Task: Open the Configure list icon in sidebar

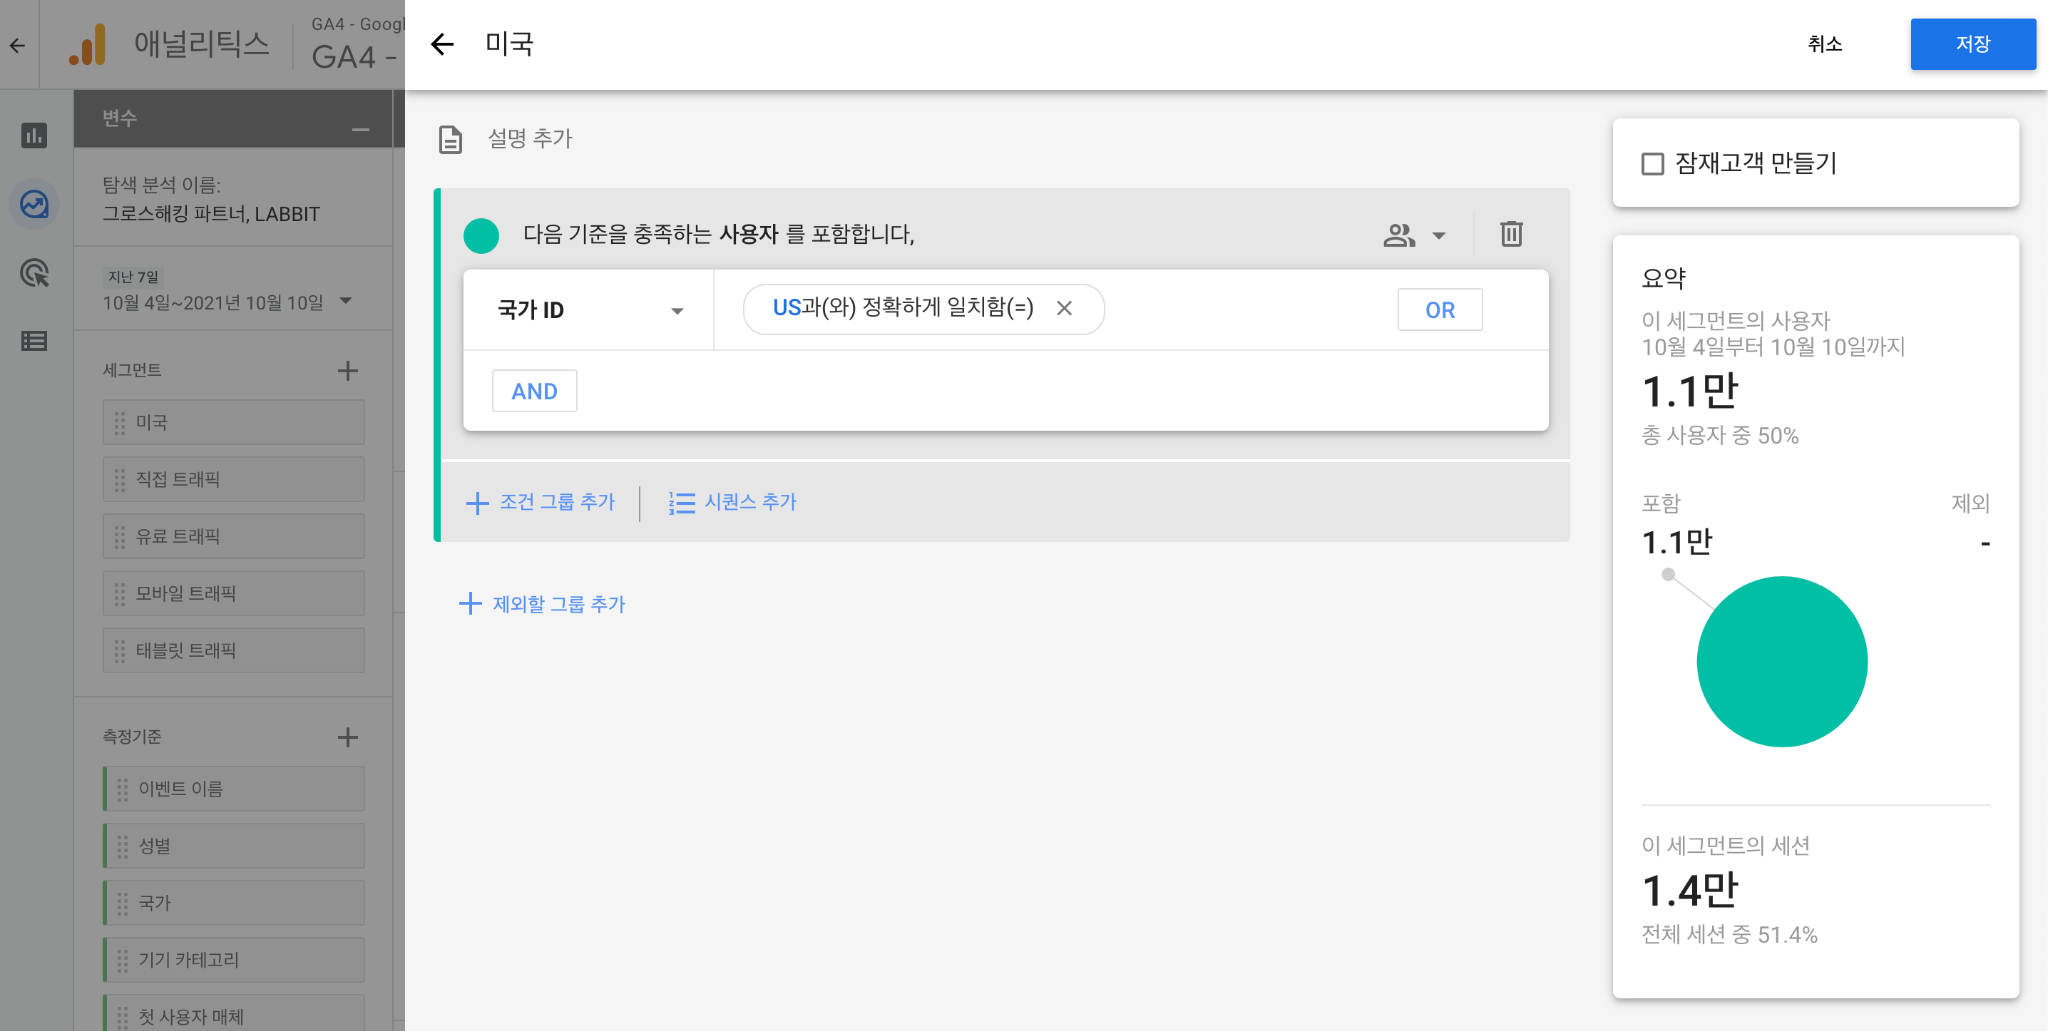Action: pos(34,341)
